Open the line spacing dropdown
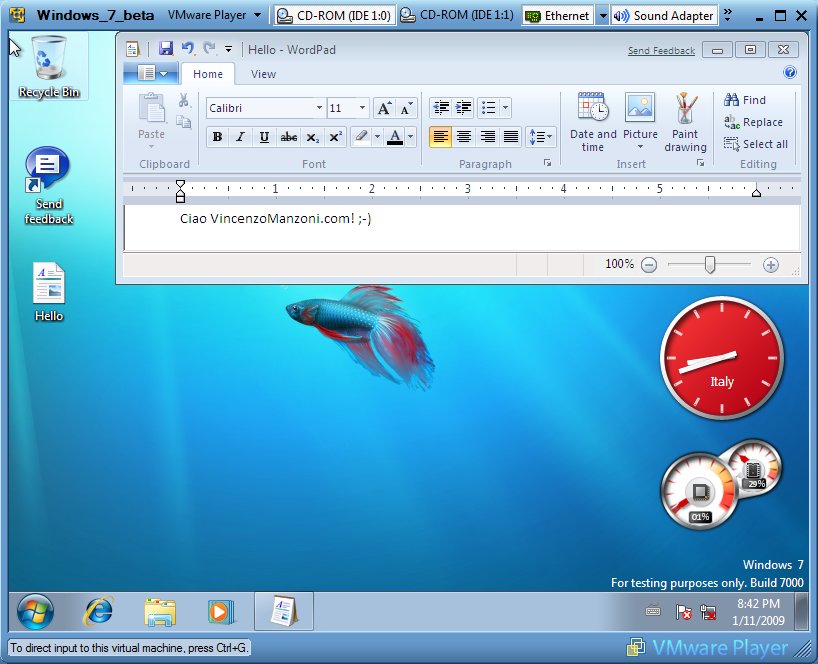Image resolution: width=818 pixels, height=664 pixels. 540,137
